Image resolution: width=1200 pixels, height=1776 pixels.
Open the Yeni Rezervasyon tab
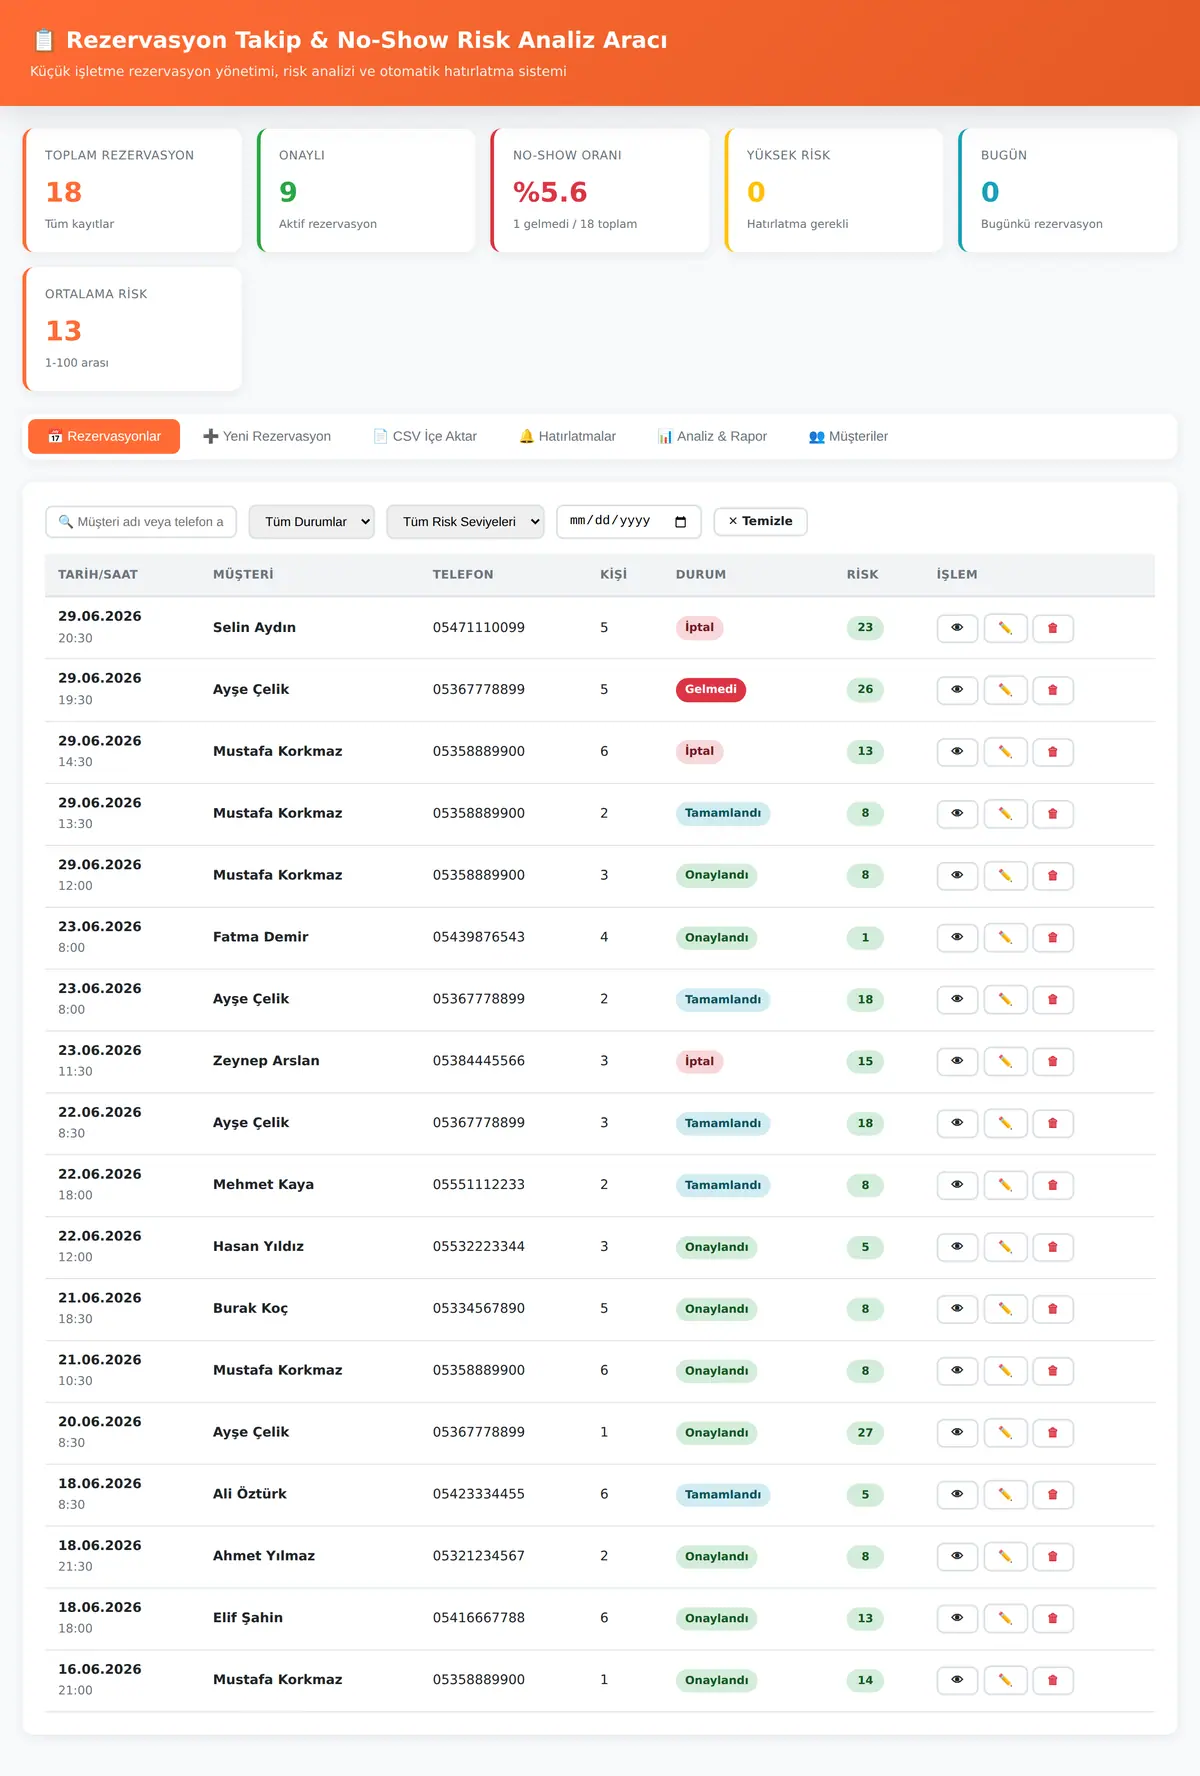(267, 436)
